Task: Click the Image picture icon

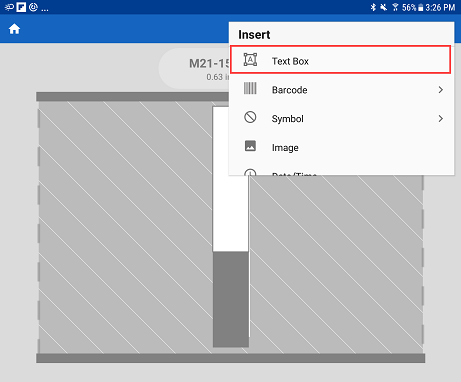Action: (x=250, y=146)
